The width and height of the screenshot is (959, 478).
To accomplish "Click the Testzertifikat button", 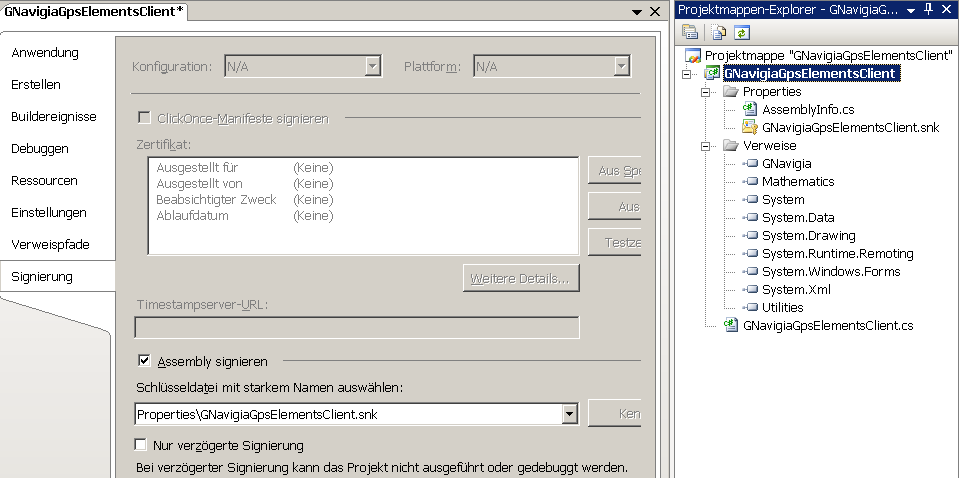I will (614, 242).
